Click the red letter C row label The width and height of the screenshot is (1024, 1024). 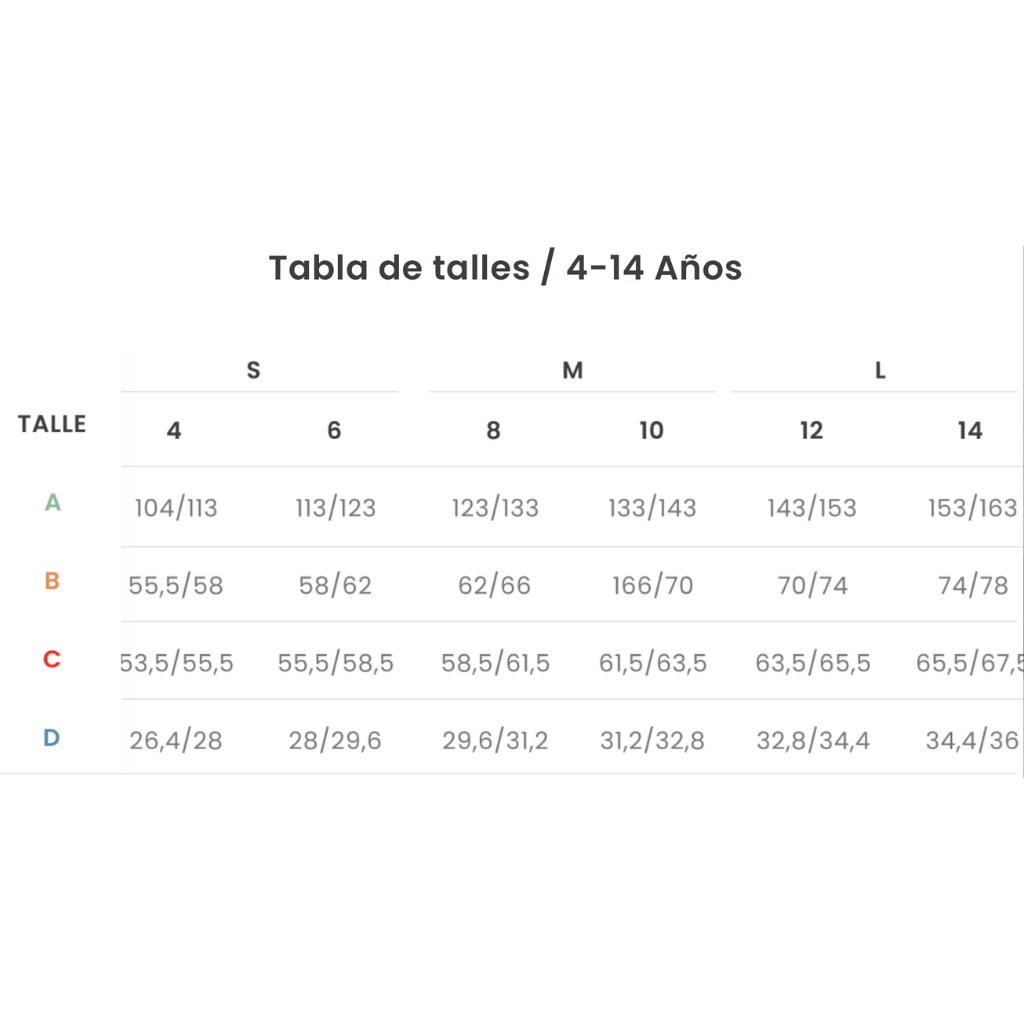pos(52,659)
